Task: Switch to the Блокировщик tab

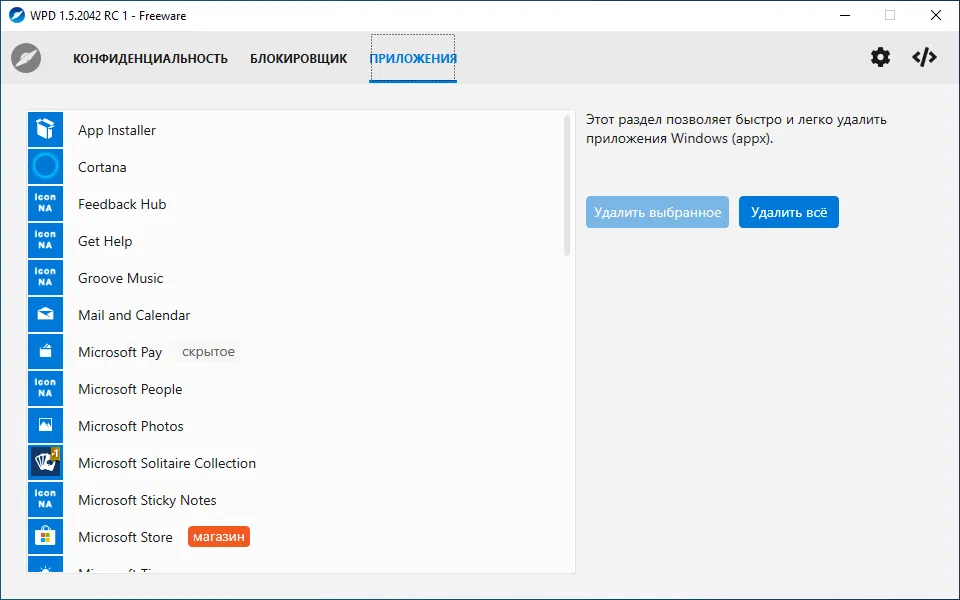Action: [298, 59]
